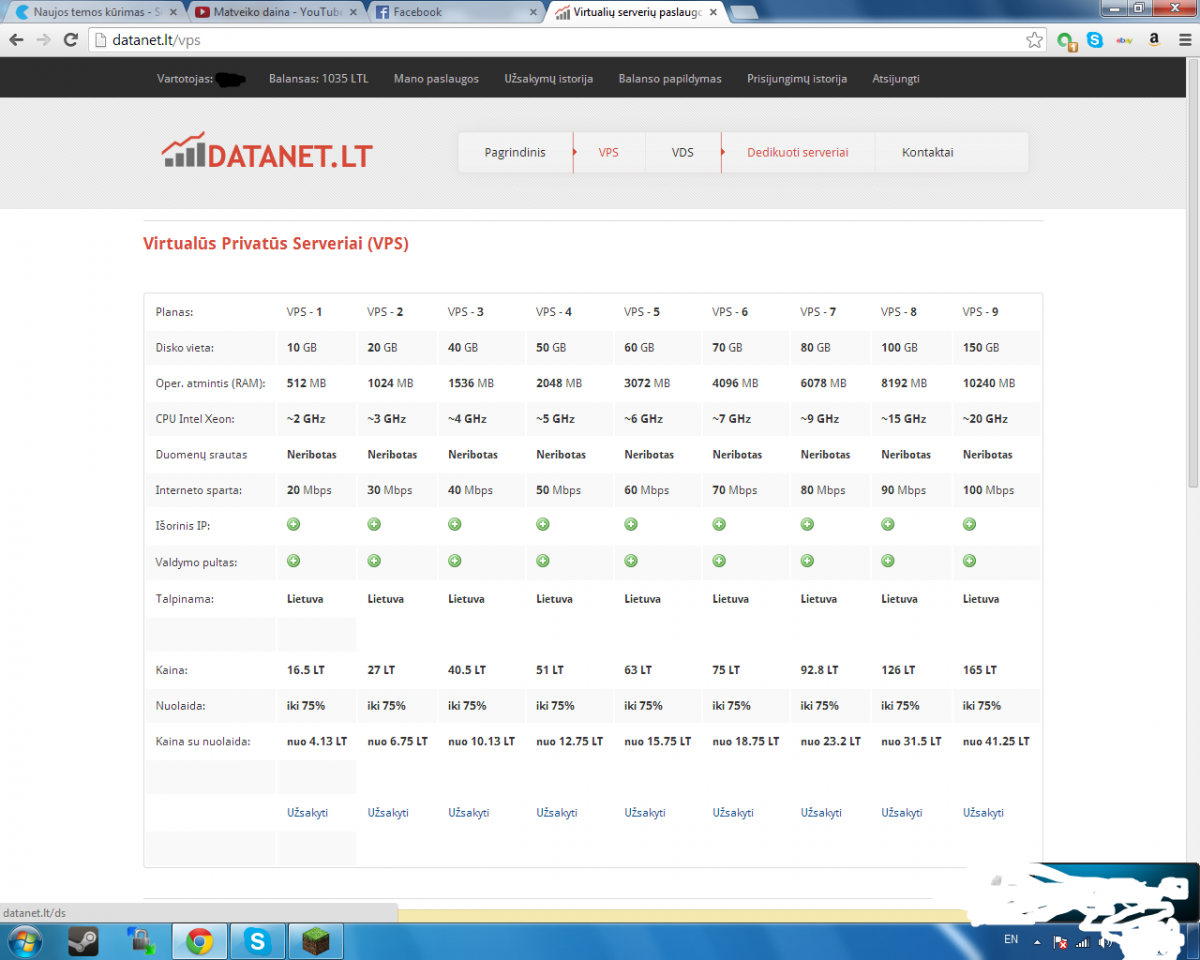
Task: Open the volume control in system tray
Action: [1106, 942]
